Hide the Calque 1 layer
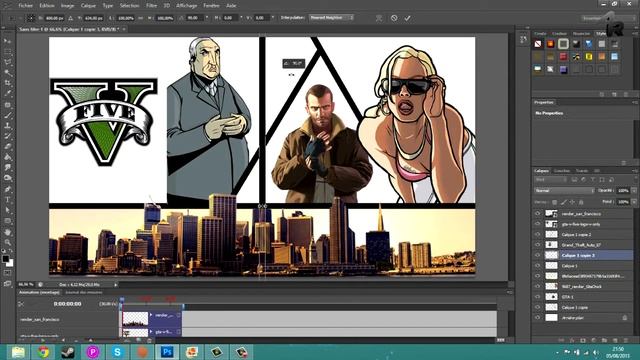The height and width of the screenshot is (360, 640). (x=537, y=266)
